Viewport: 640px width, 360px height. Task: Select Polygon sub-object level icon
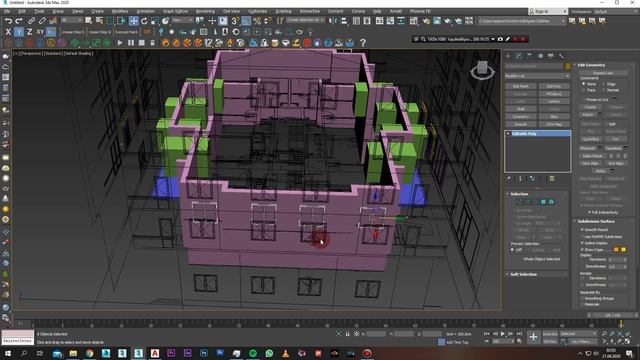(543, 202)
